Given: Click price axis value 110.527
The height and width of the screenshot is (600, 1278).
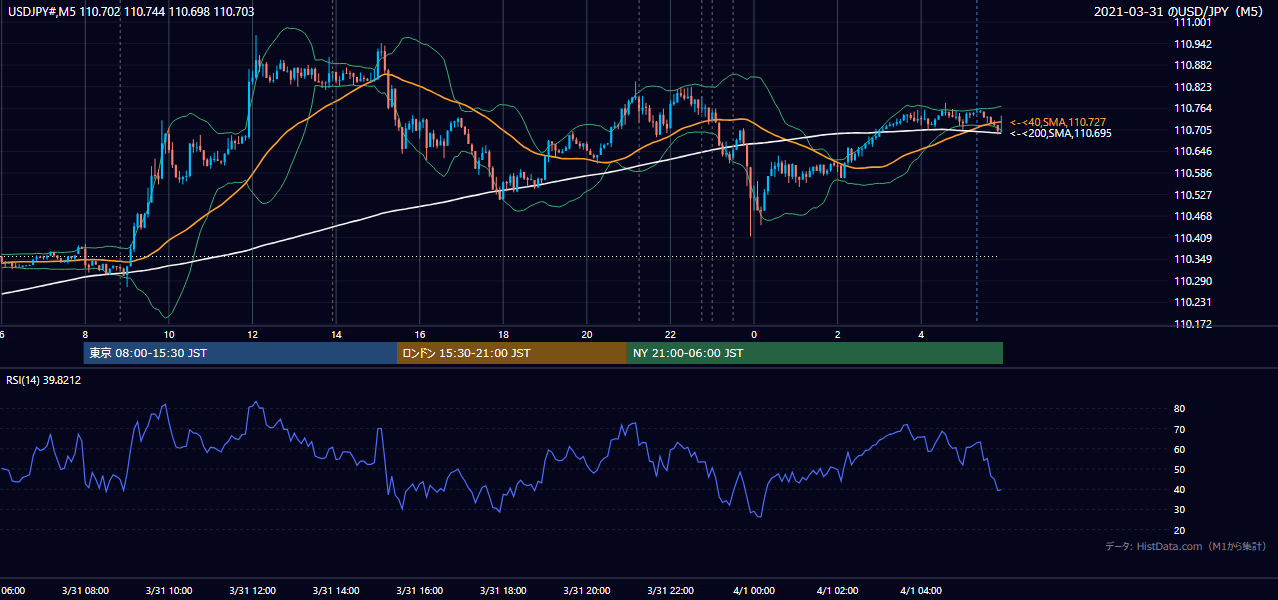Looking at the screenshot, I should tap(1195, 195).
